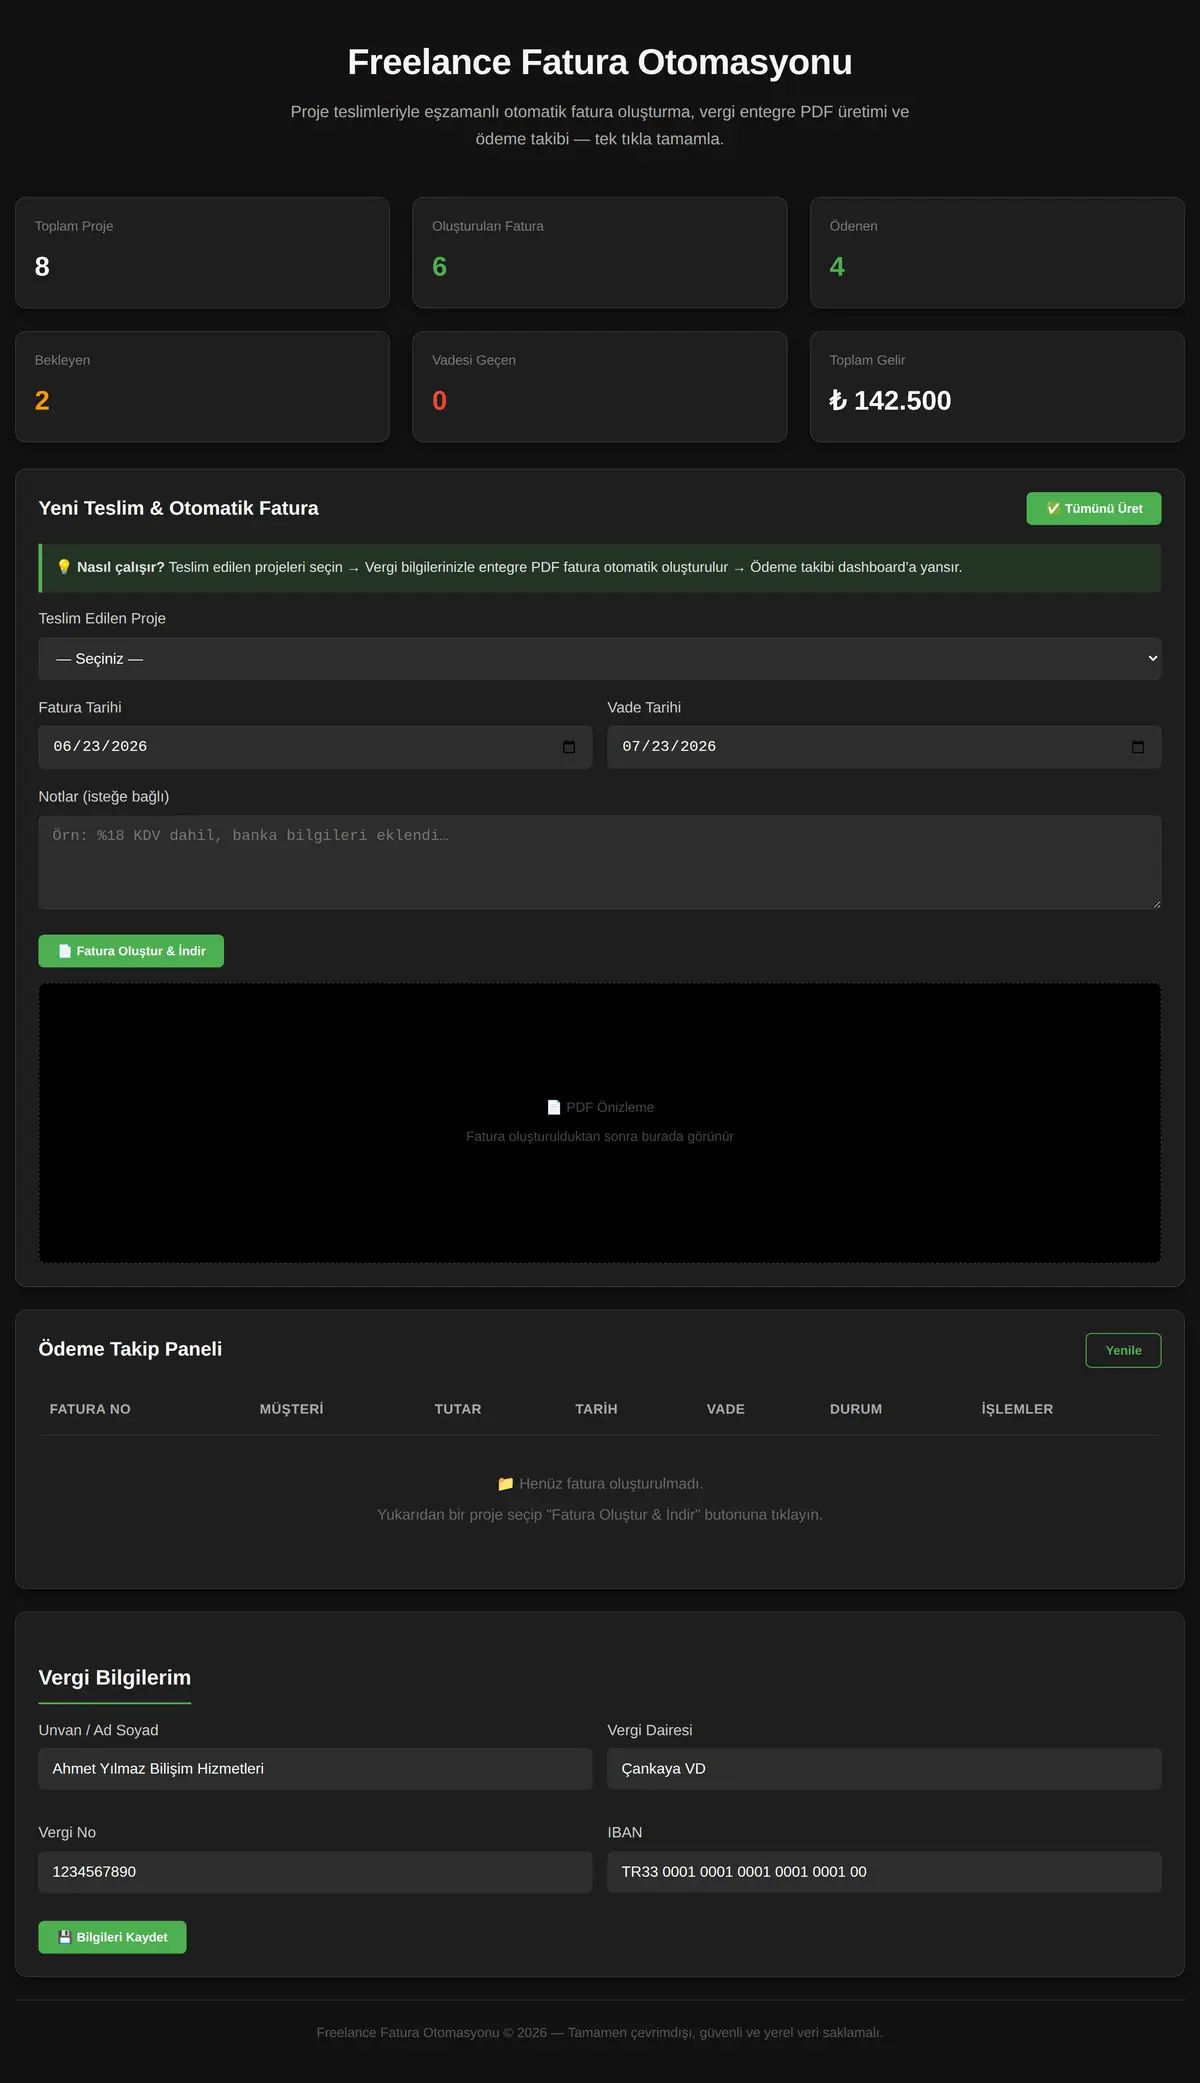1200x2083 pixels.
Task: Focus the Notlar textarea
Action: coord(600,862)
